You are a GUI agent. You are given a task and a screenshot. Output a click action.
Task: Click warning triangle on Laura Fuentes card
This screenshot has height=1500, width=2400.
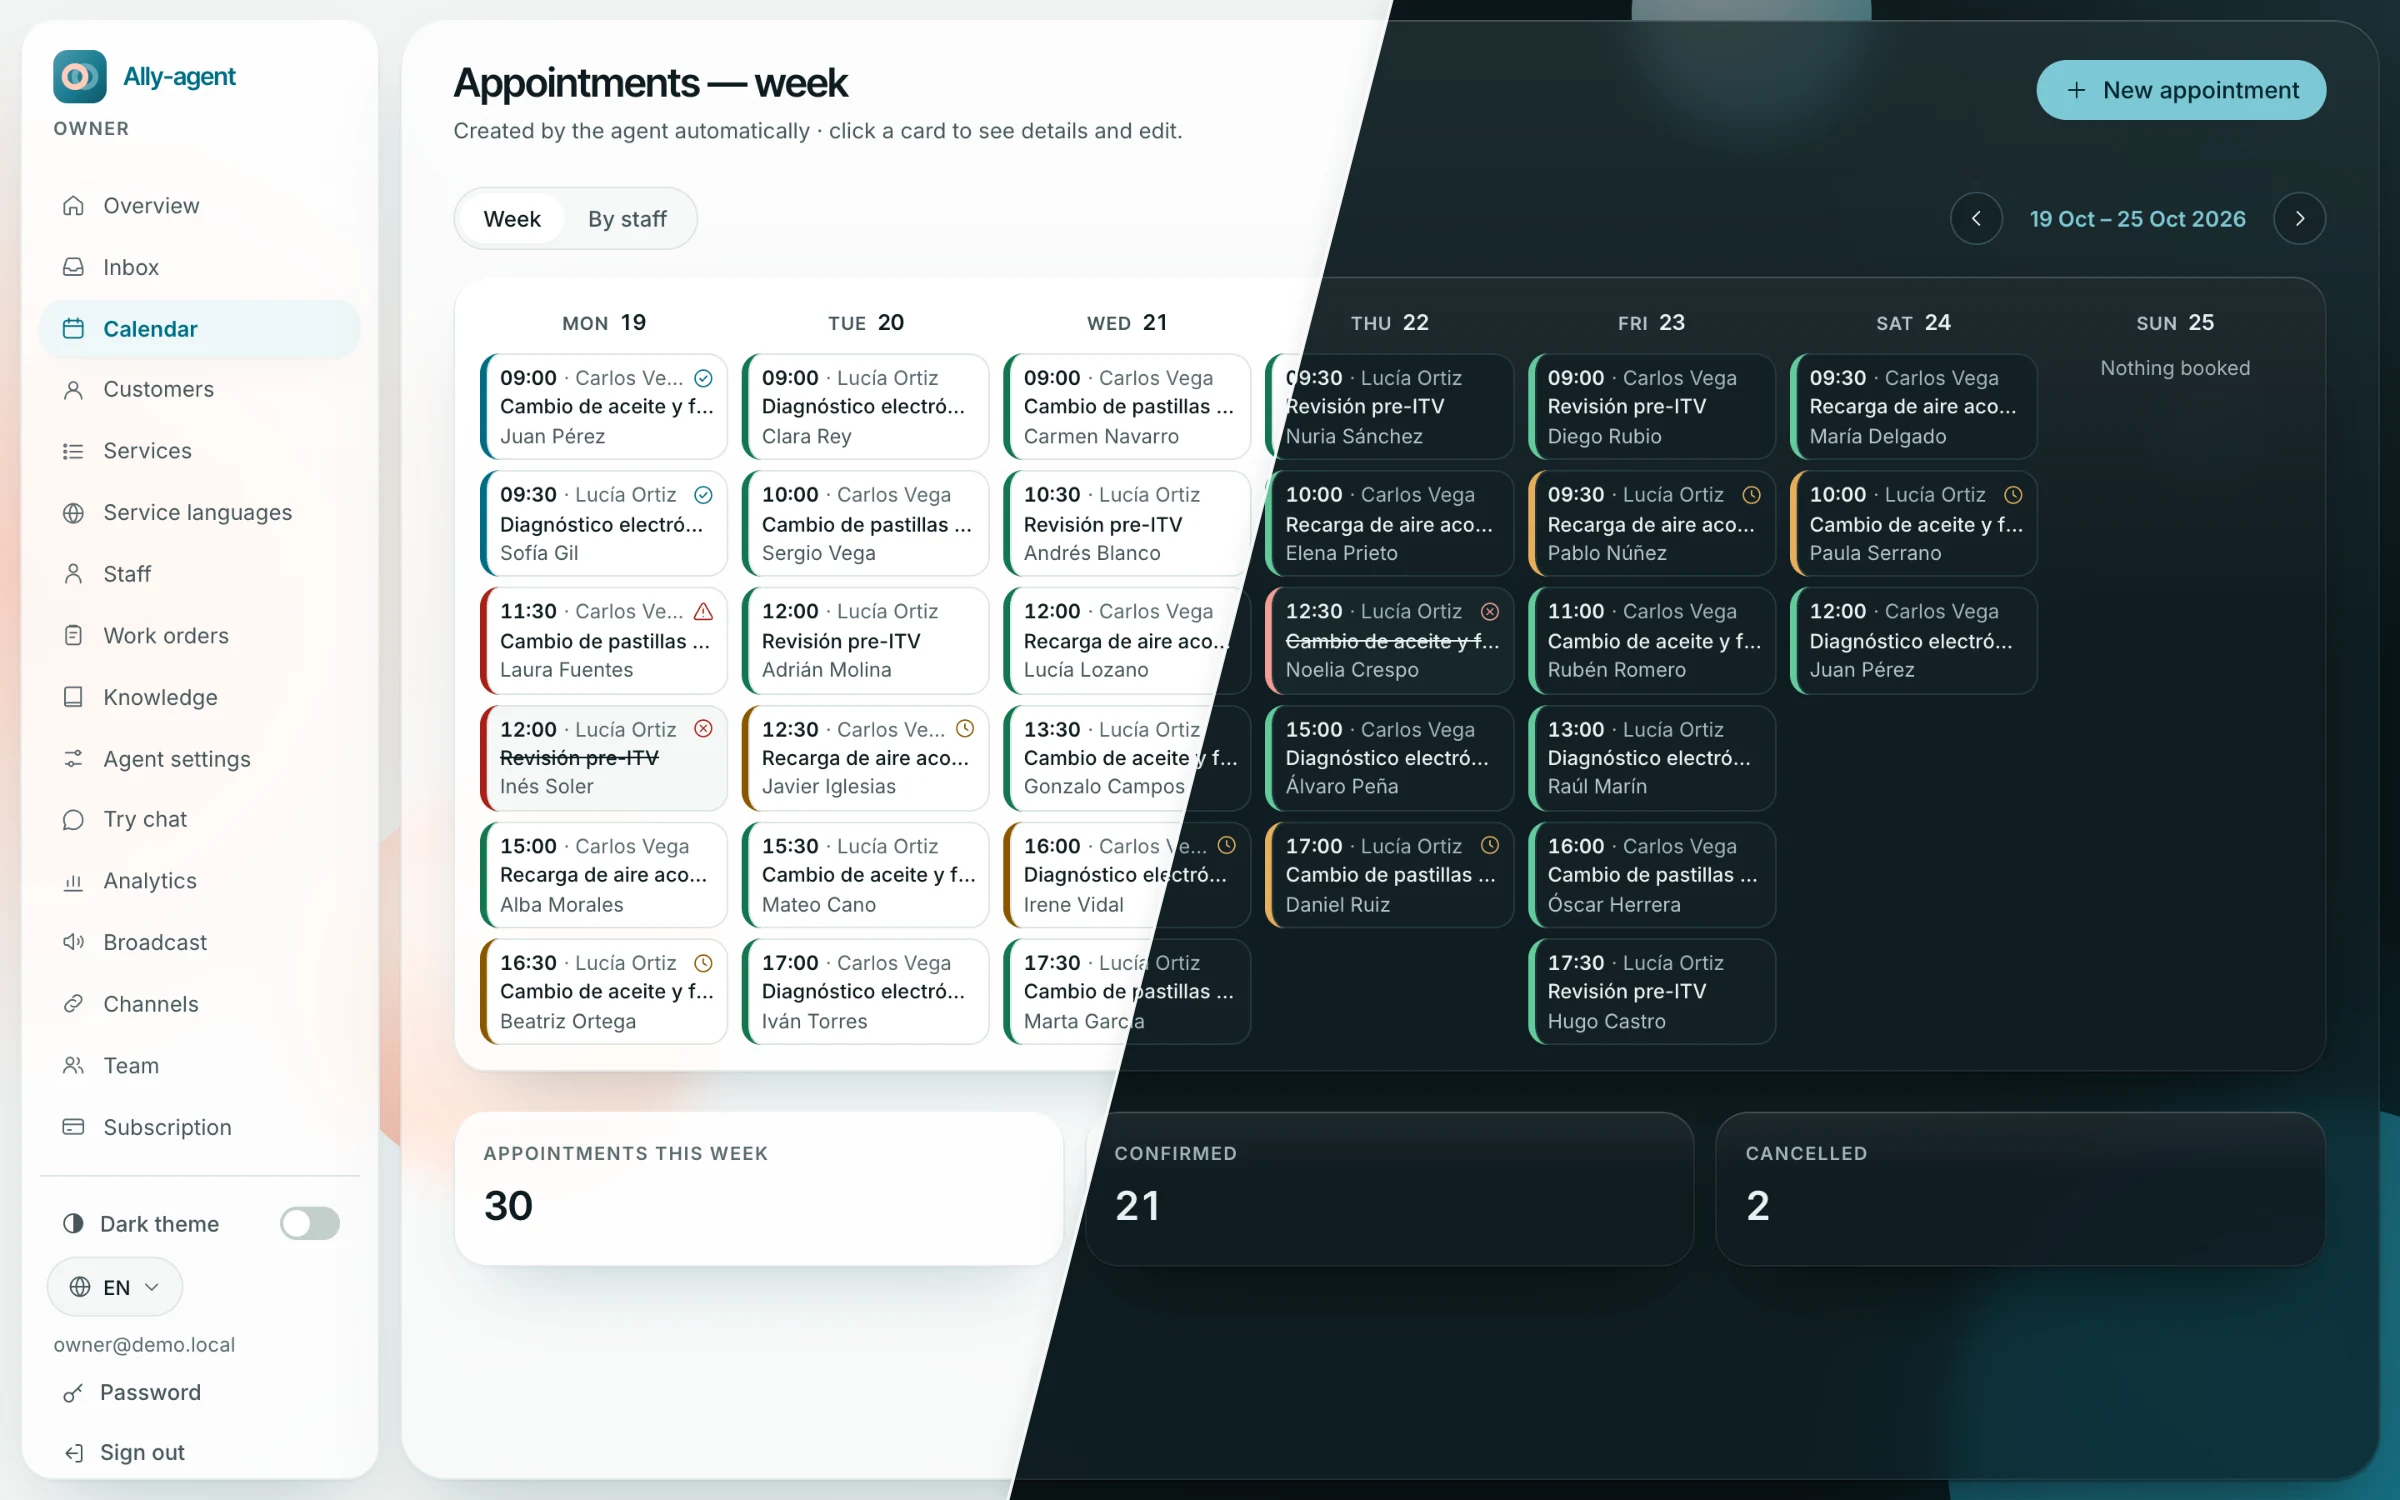(x=704, y=611)
